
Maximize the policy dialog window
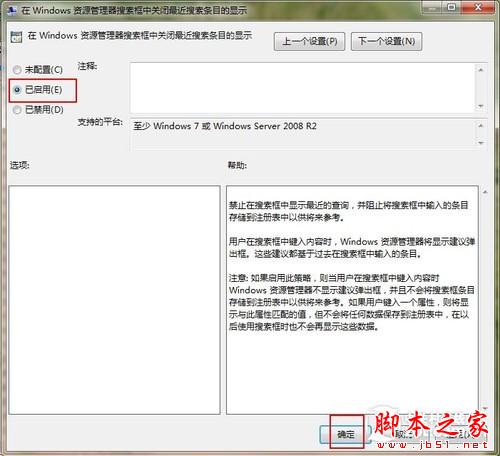tap(452, 7)
